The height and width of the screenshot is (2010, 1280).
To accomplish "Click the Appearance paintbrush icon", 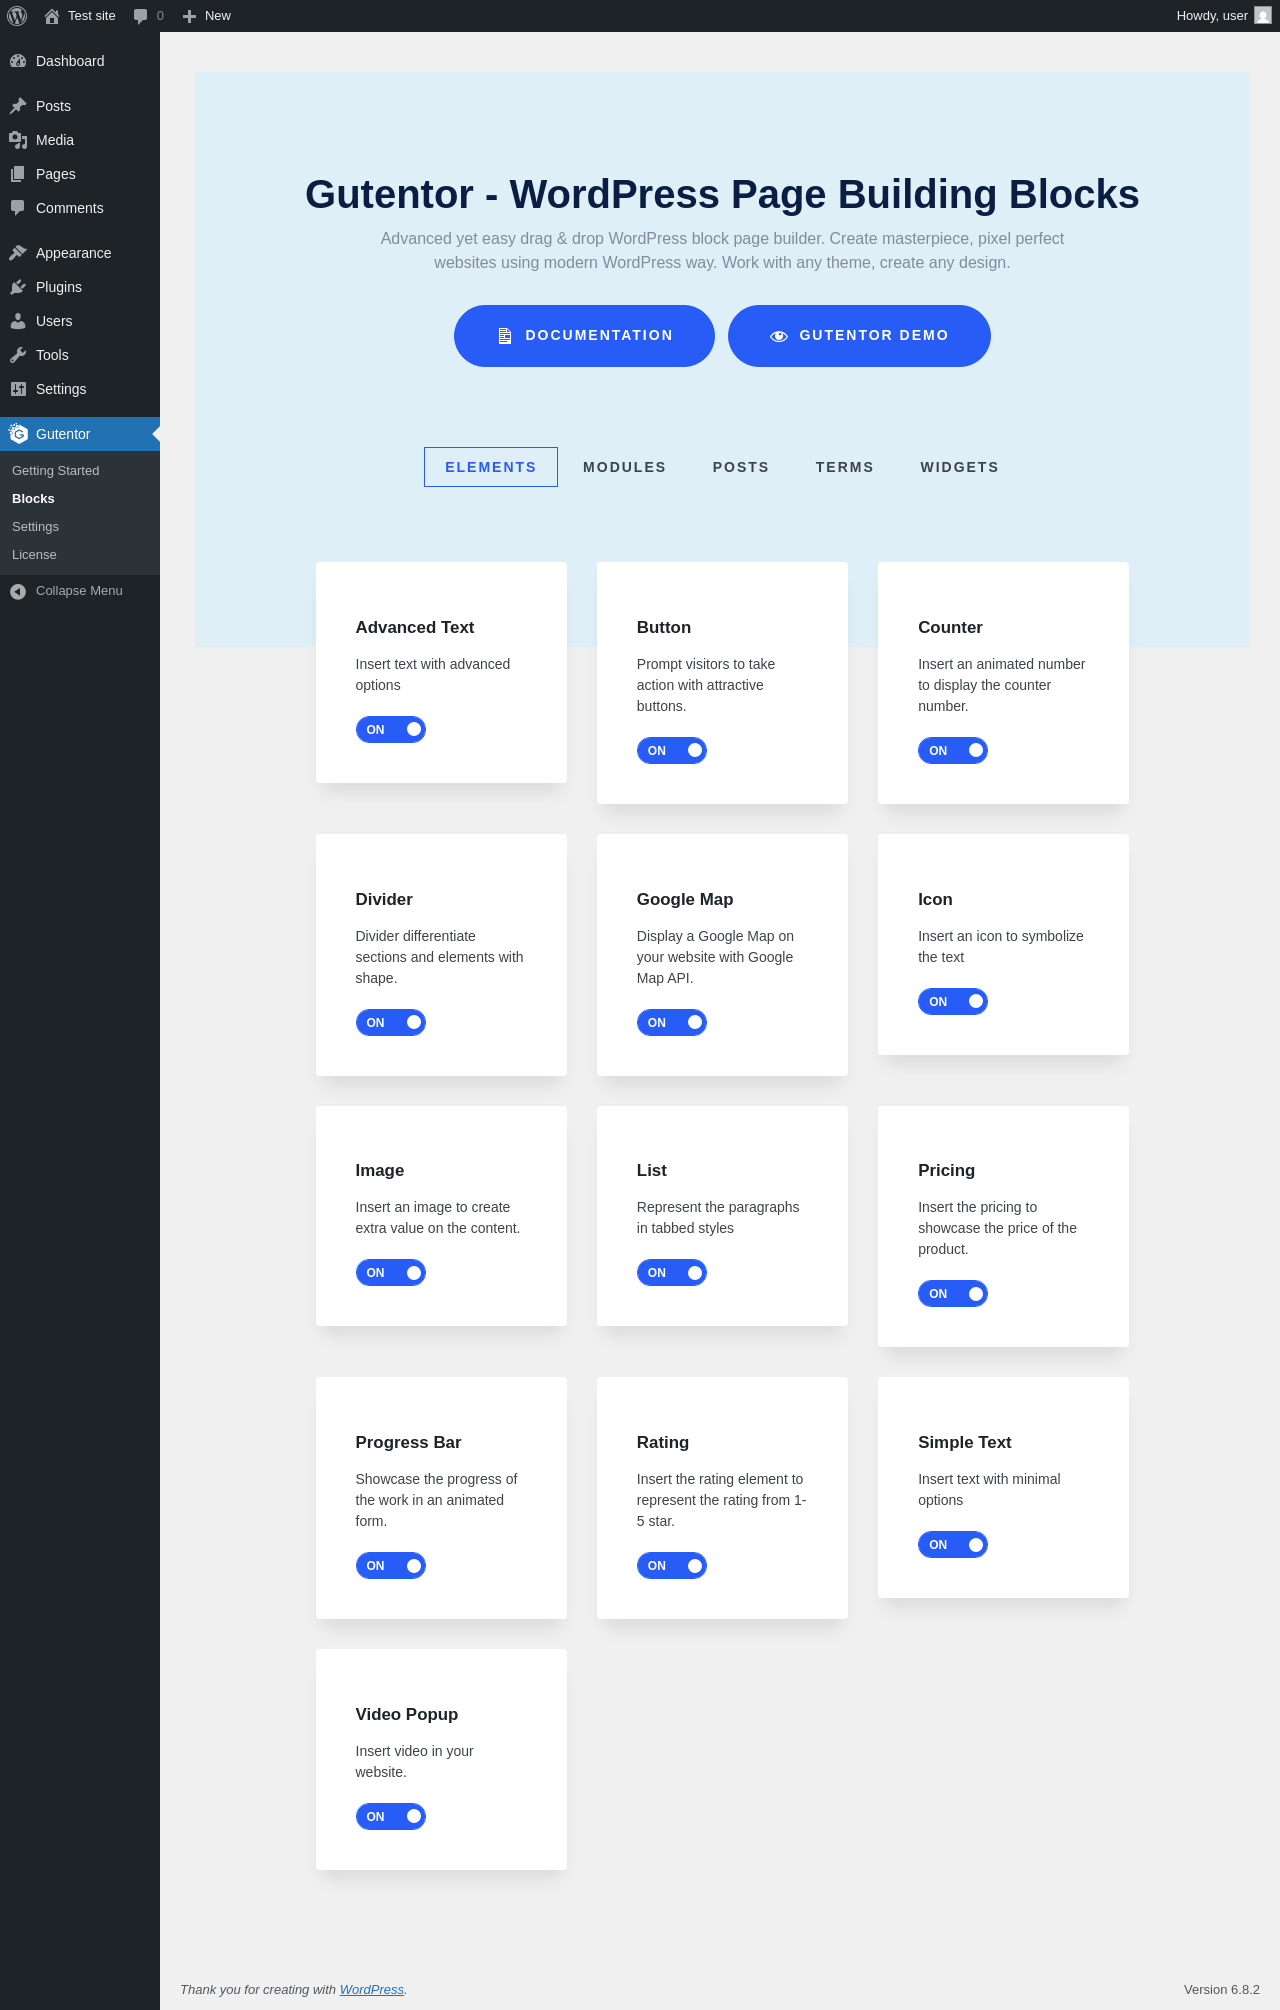I will click(18, 253).
